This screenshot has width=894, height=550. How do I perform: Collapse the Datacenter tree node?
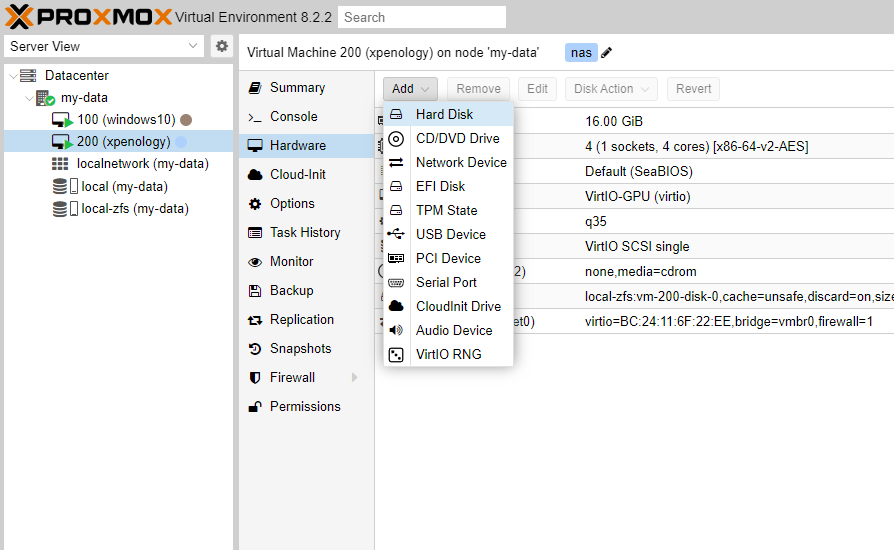click(x=13, y=76)
